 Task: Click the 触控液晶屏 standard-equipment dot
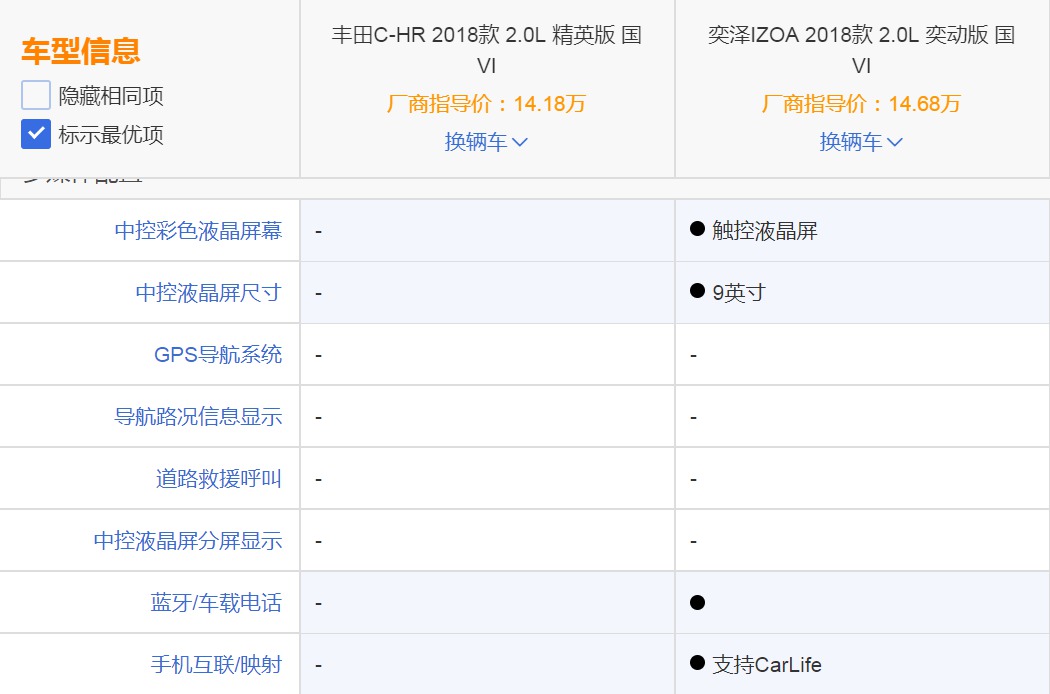point(698,229)
